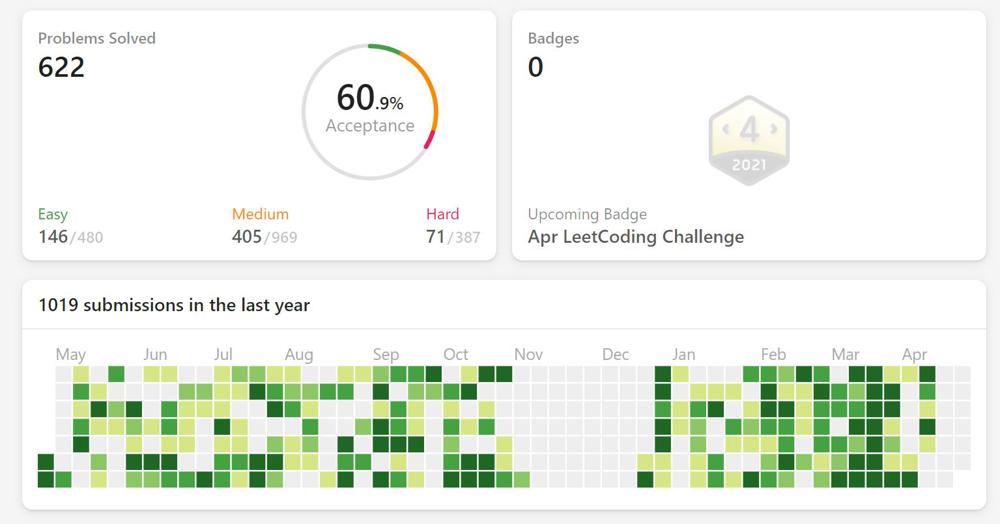Click the Upcoming Badge label
The height and width of the screenshot is (524, 1000).
(x=587, y=214)
